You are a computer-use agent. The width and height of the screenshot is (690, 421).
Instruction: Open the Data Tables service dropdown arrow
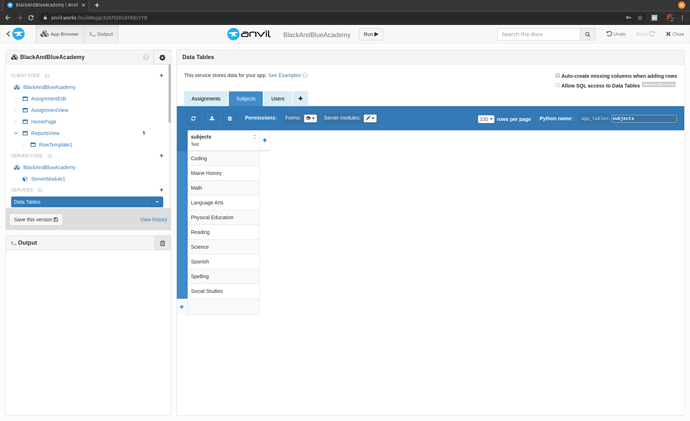coord(157,202)
